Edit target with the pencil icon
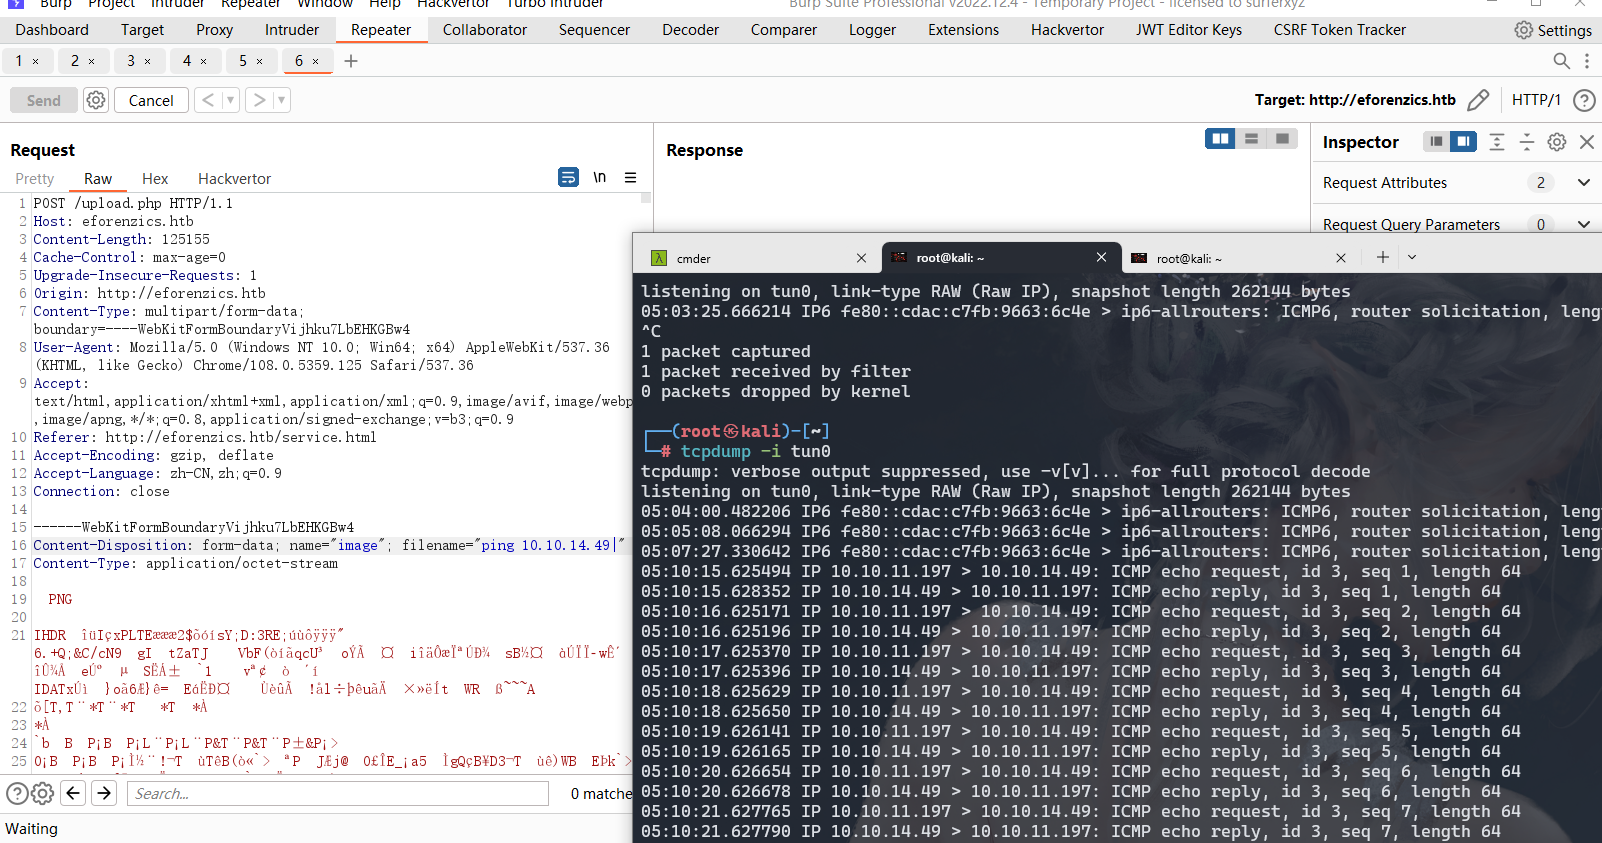Screen dimensions: 1602x843 [1478, 100]
